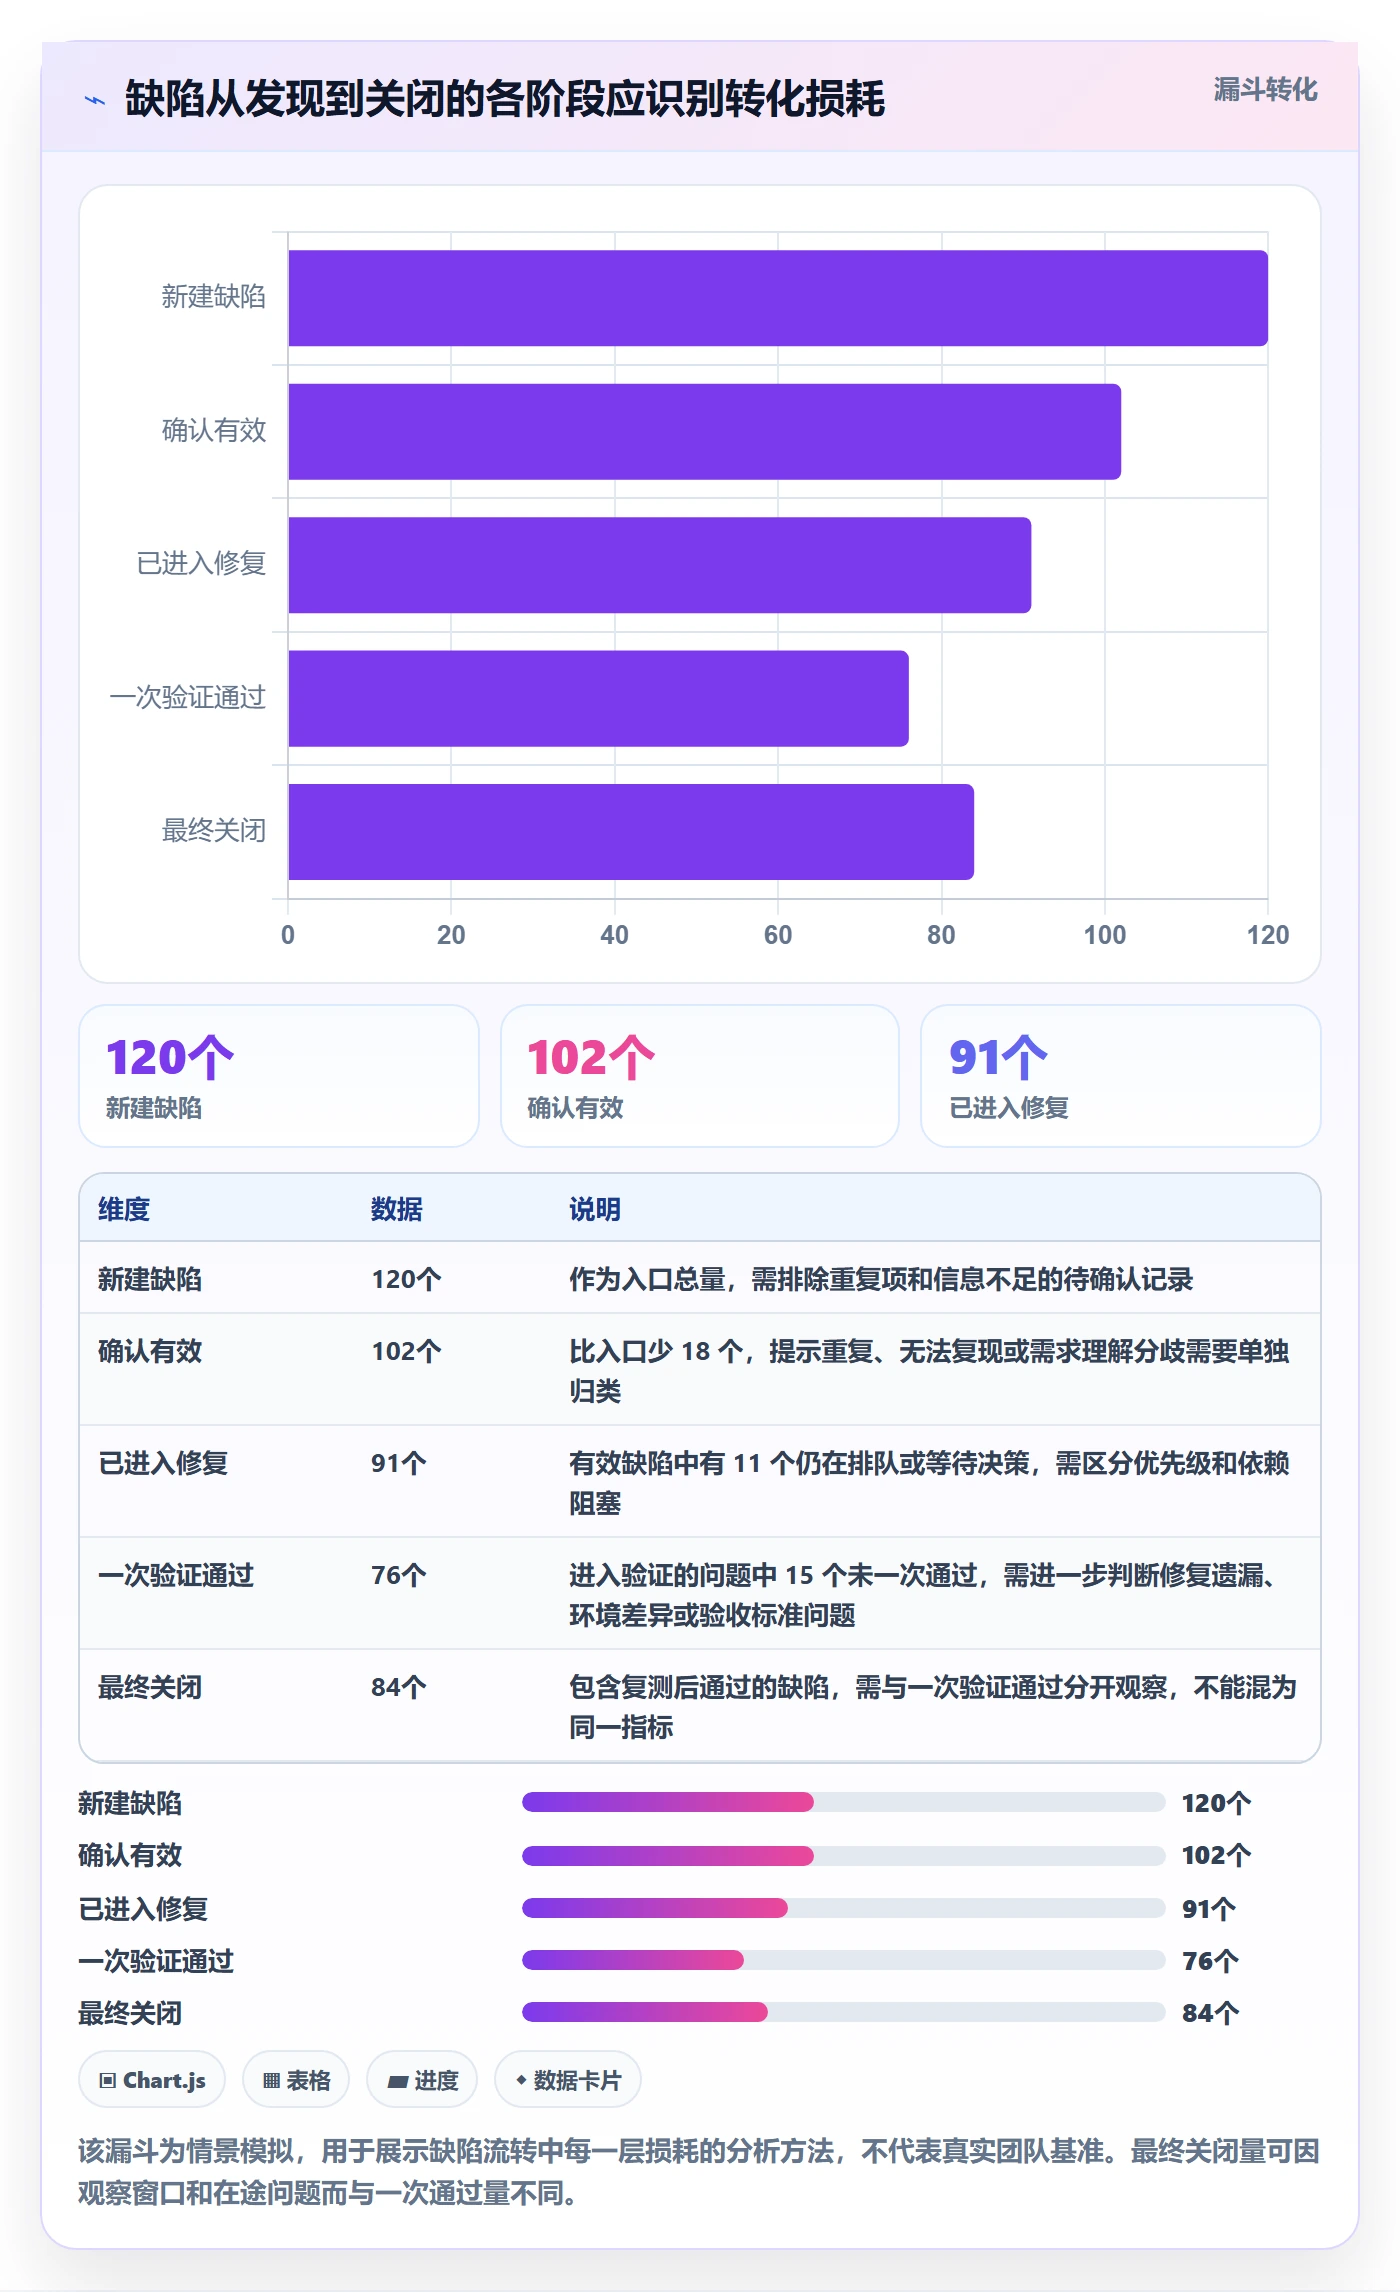The image size is (1400, 2292).
Task: Click the 维度 column header
Action: [x=124, y=1209]
